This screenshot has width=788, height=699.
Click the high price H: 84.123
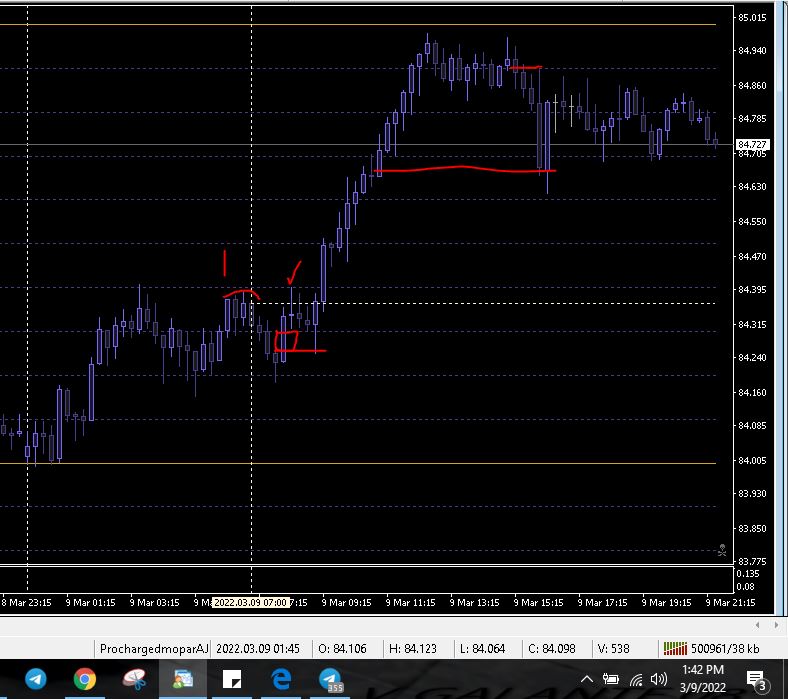tap(413, 649)
